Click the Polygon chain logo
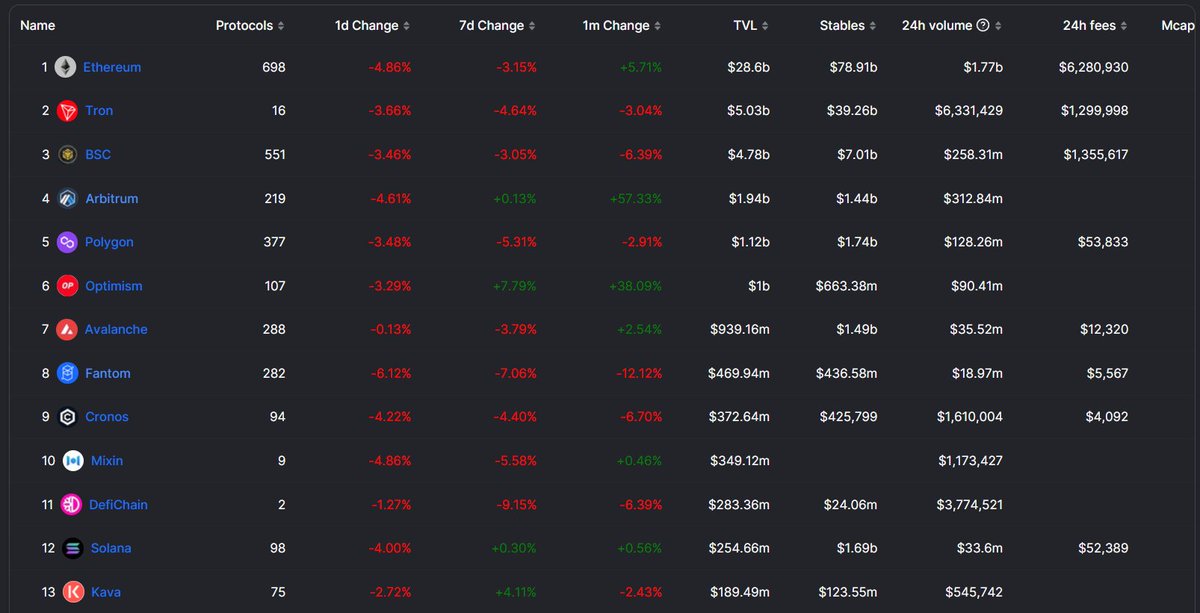 (66, 242)
